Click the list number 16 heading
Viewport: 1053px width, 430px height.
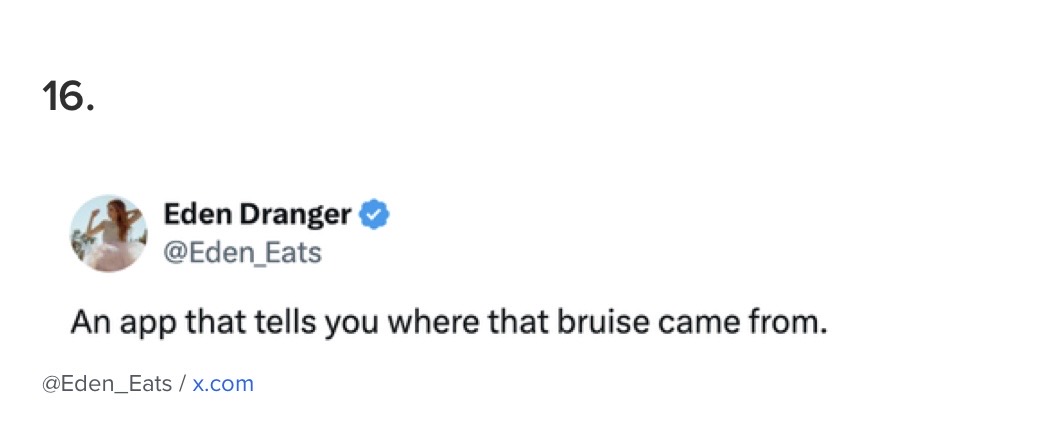(68, 97)
